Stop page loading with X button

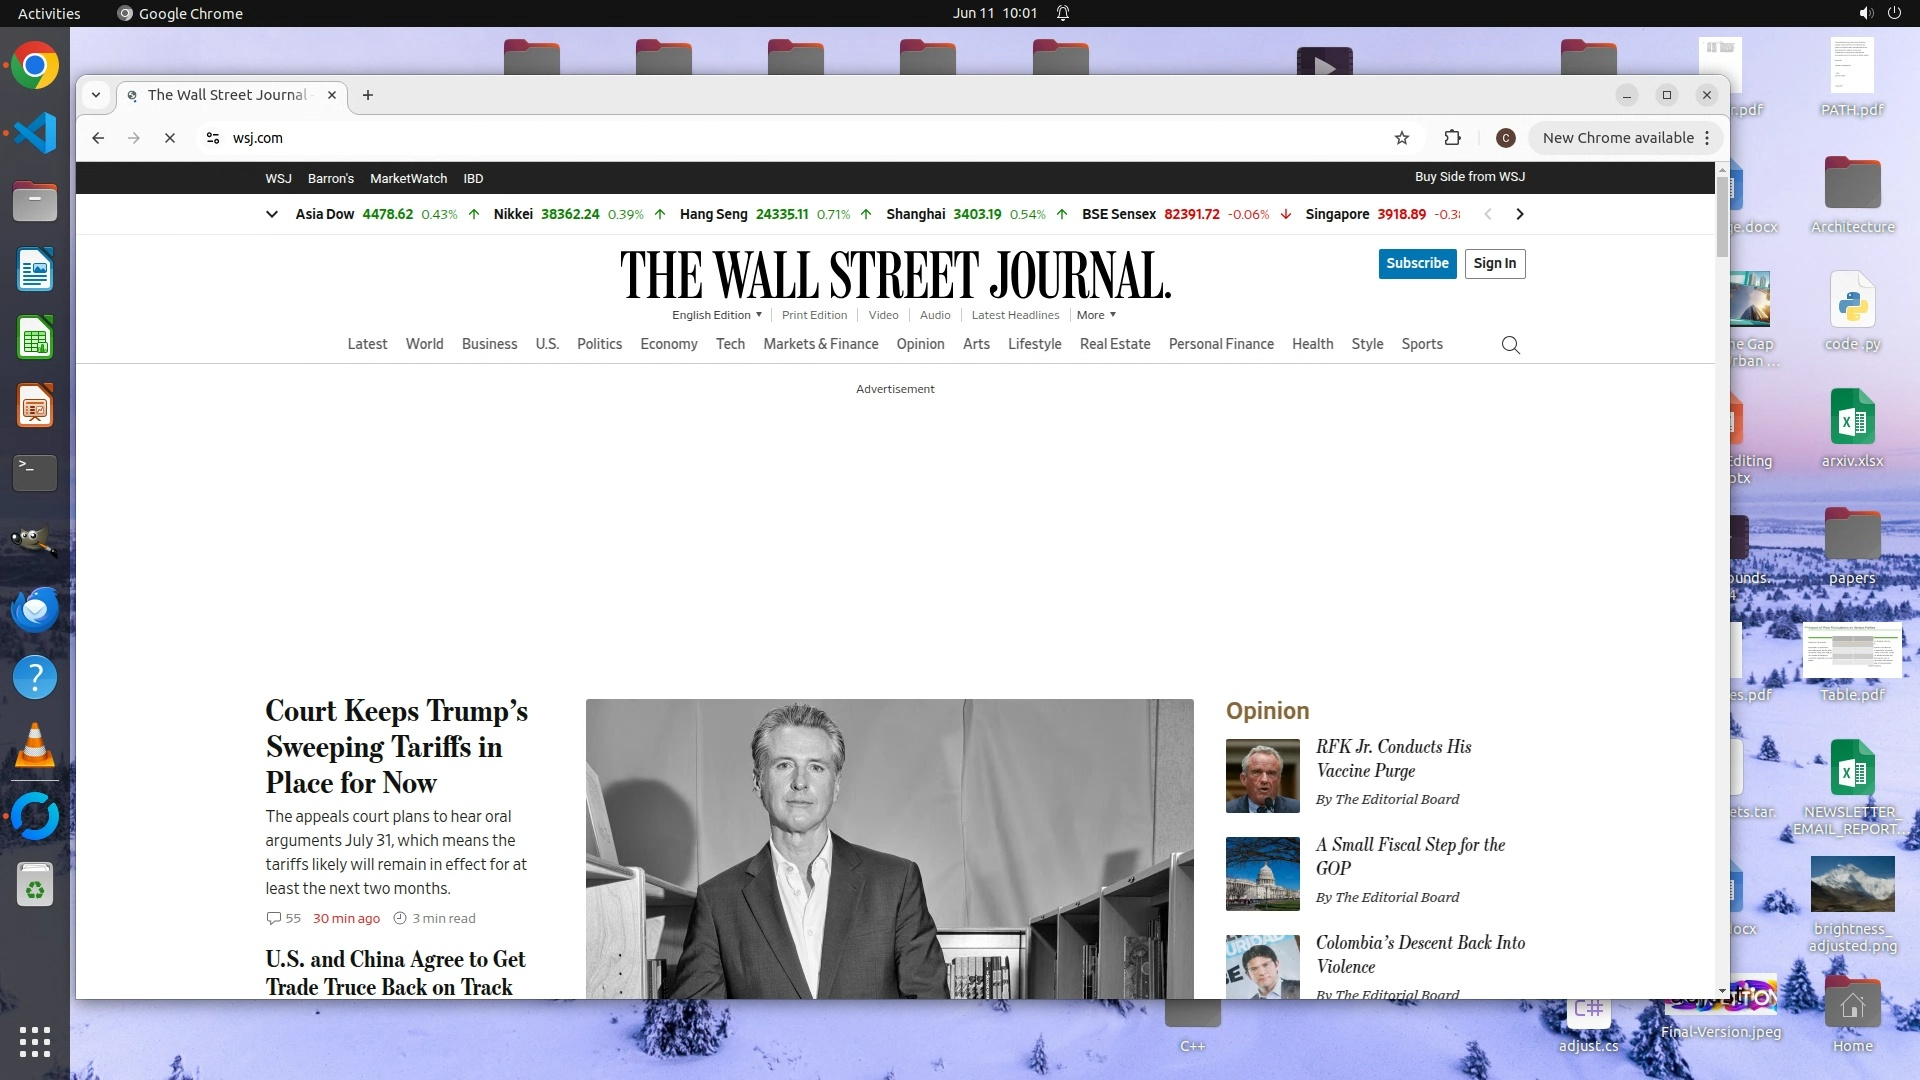pyautogui.click(x=170, y=138)
